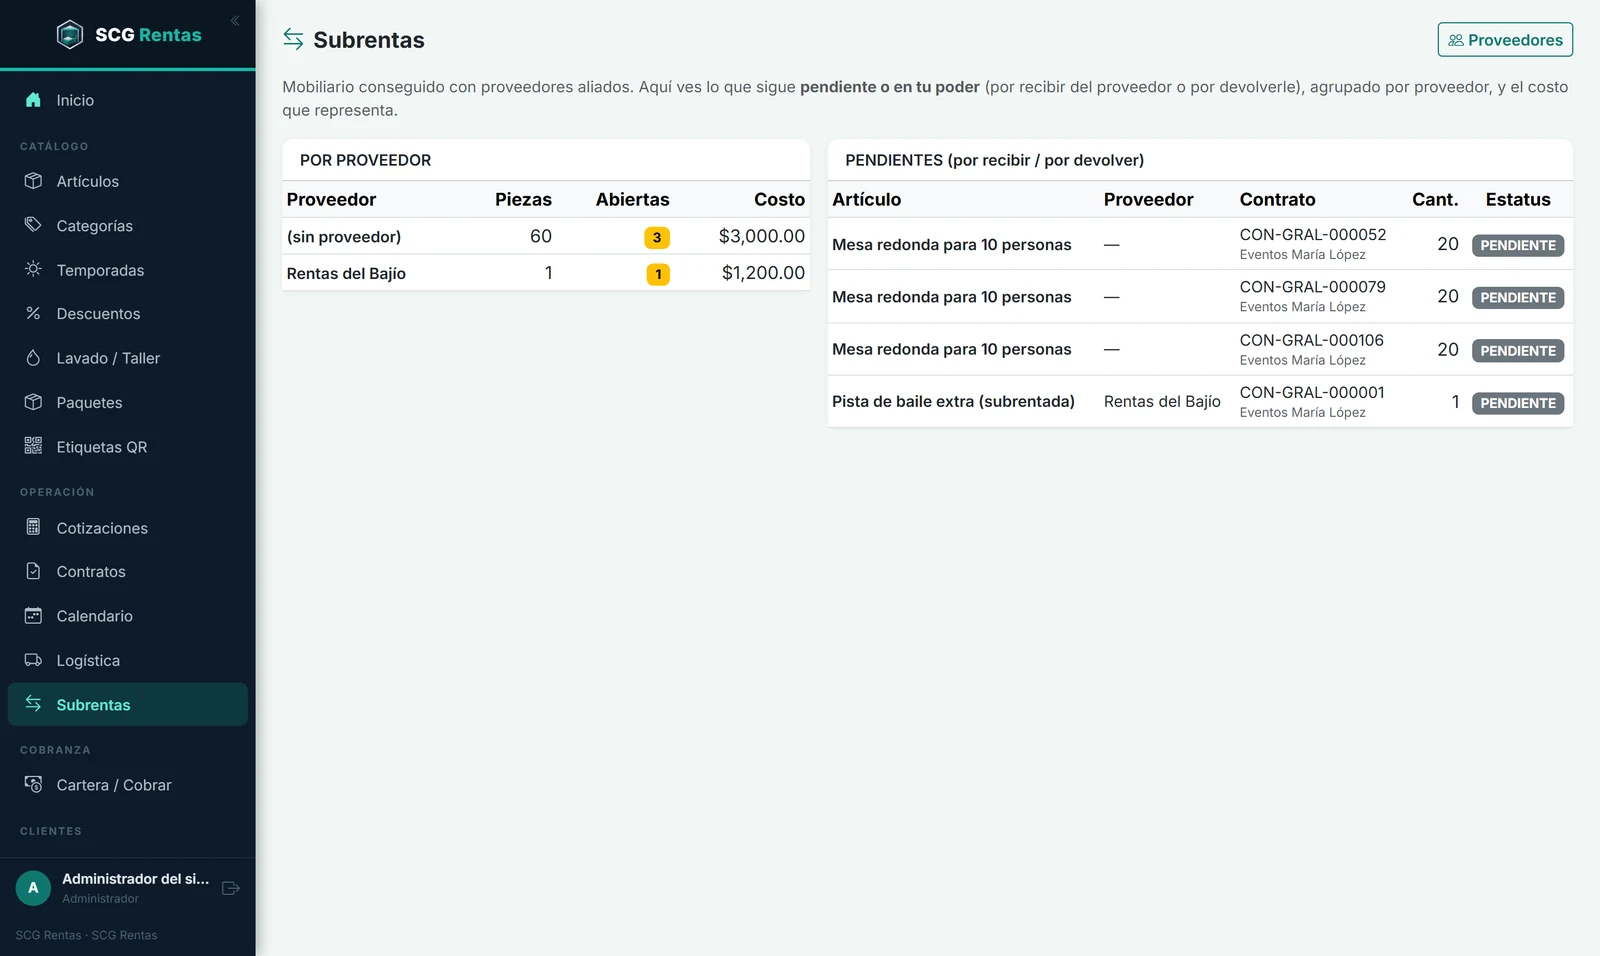The image size is (1600, 956).
Task: Click Pista de baile extra (subrentada)
Action: point(953,402)
